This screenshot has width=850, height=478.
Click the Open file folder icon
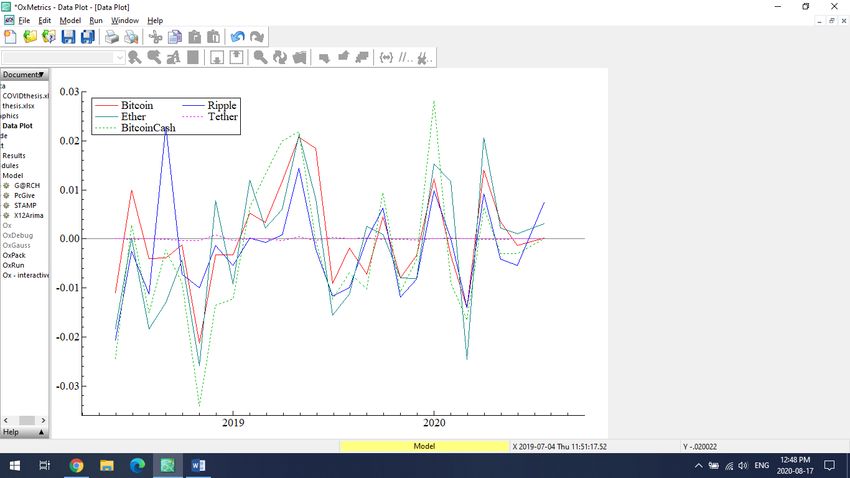click(x=30, y=37)
